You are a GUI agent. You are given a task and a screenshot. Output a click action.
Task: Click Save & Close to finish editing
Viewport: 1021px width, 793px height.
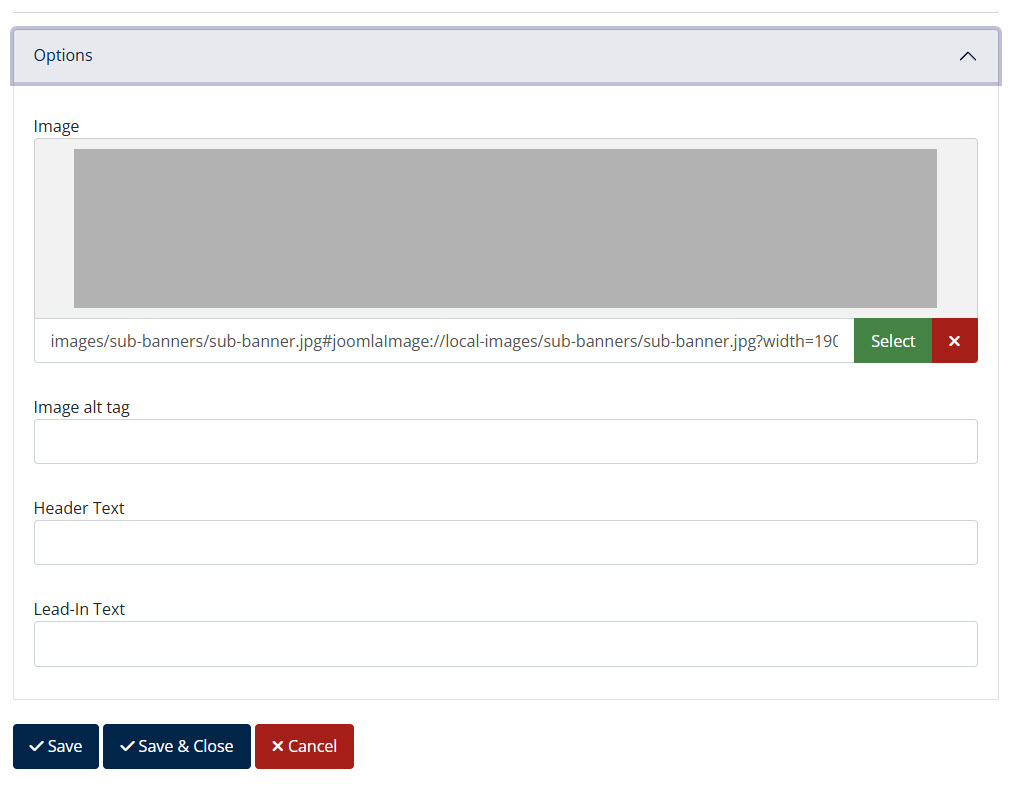(x=177, y=745)
